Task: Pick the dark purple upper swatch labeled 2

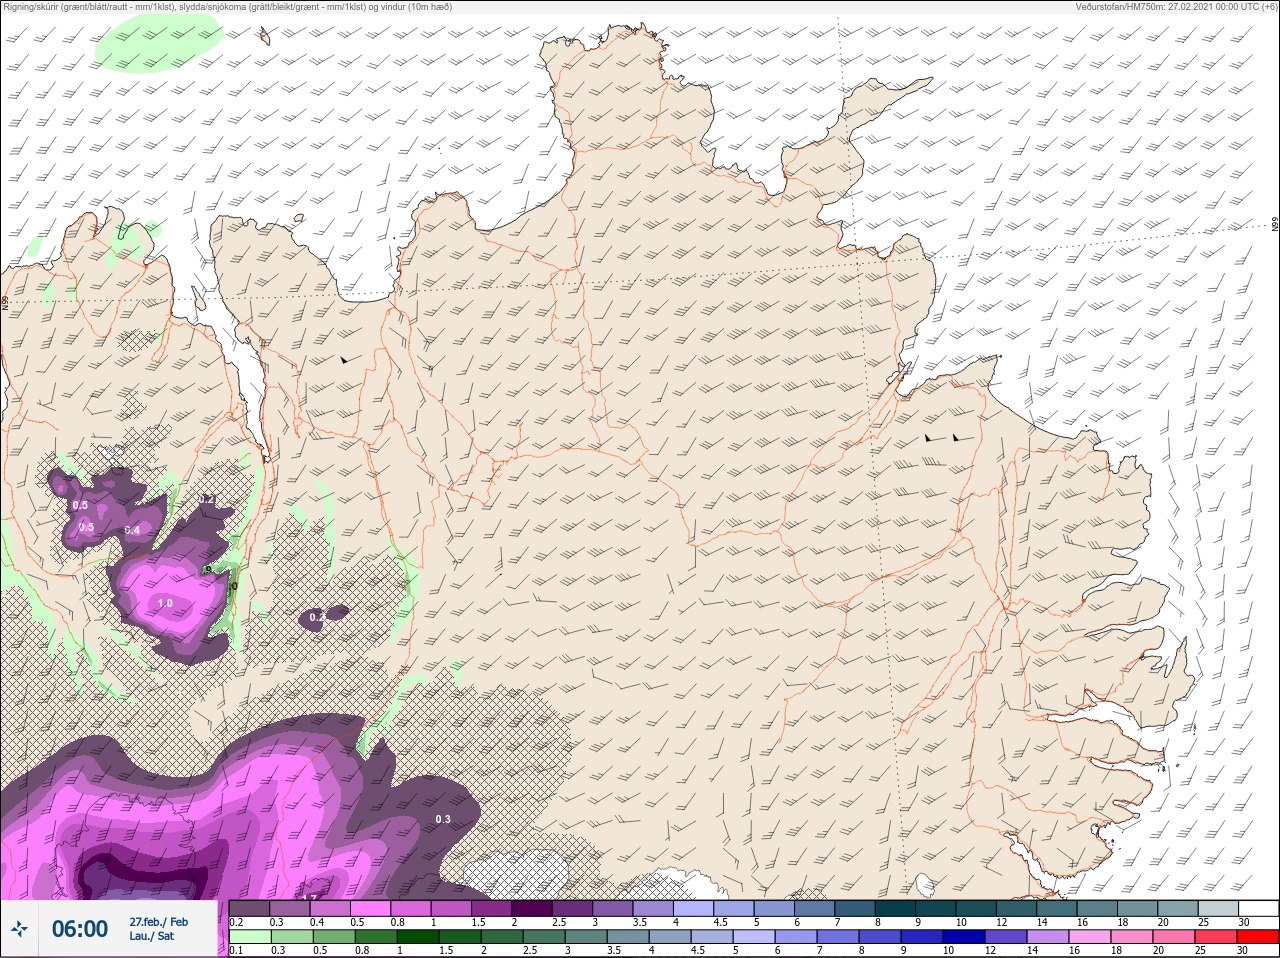Action: (x=532, y=909)
